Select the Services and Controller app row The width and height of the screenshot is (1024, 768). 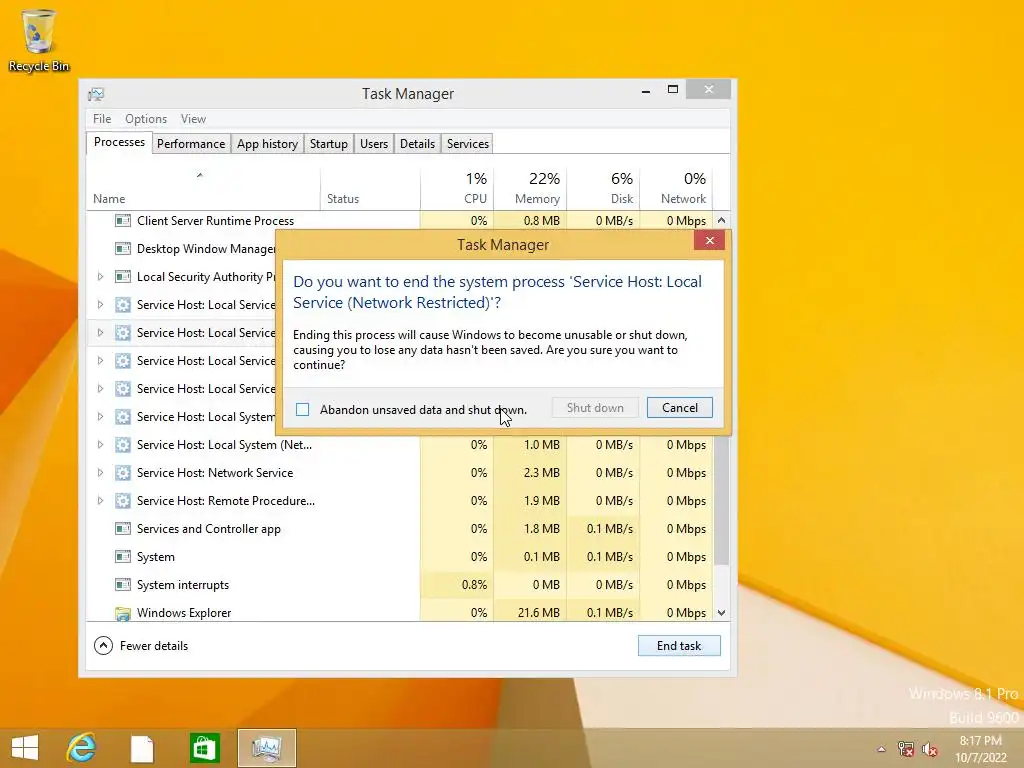pyautogui.click(x=400, y=529)
